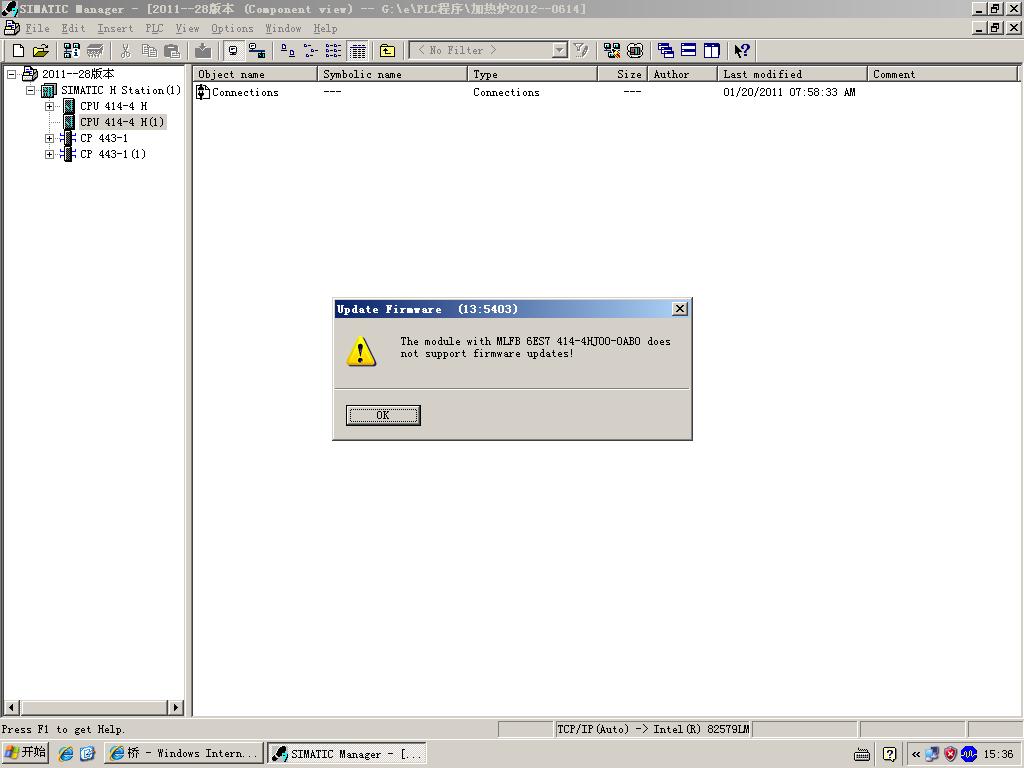Sort by Object name column header
1024x768 pixels.
point(255,74)
